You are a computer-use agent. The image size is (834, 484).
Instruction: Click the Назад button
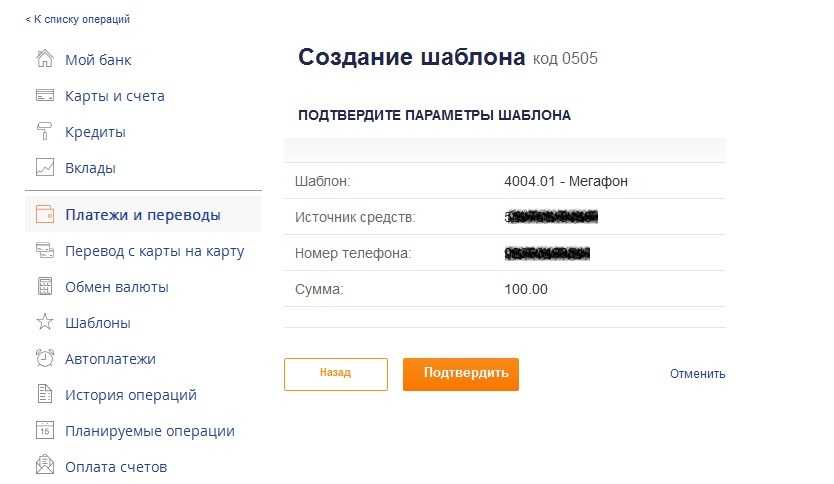(x=335, y=373)
